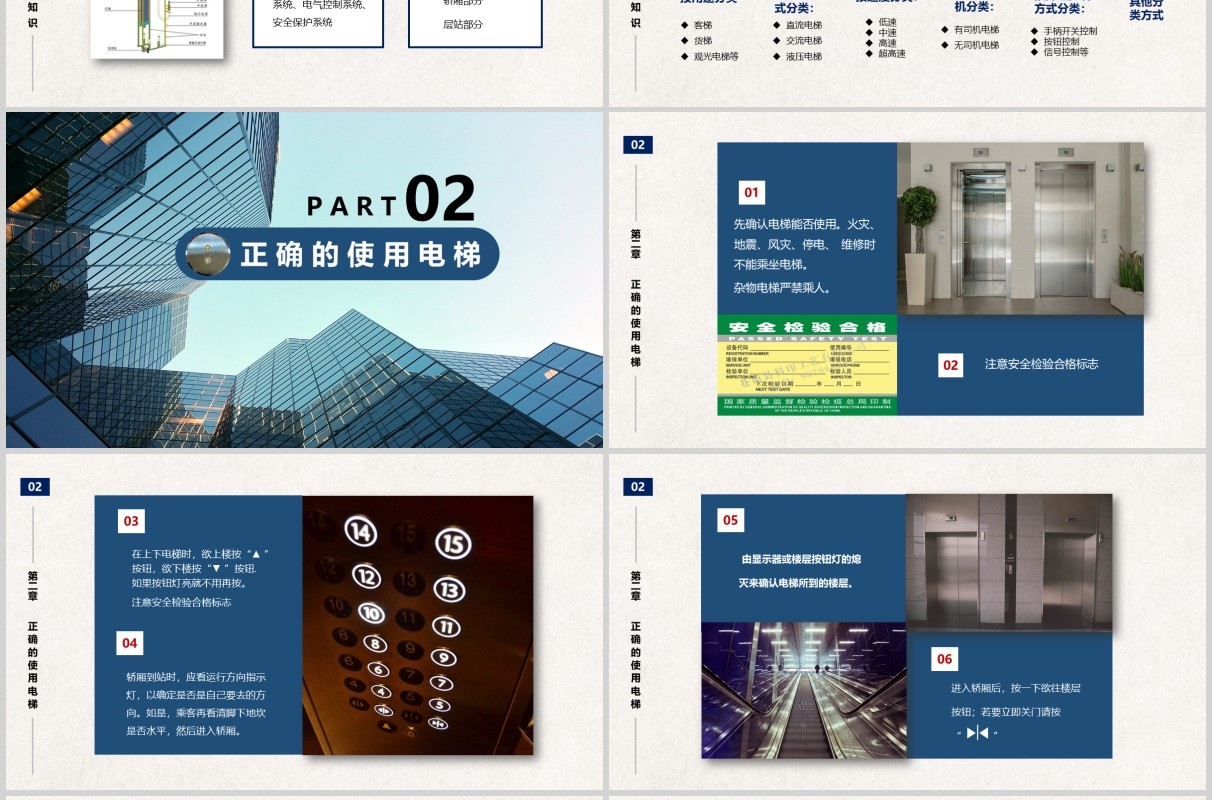Select the red 05 number badge
Image resolution: width=1212 pixels, height=800 pixels.
pyautogui.click(x=730, y=520)
